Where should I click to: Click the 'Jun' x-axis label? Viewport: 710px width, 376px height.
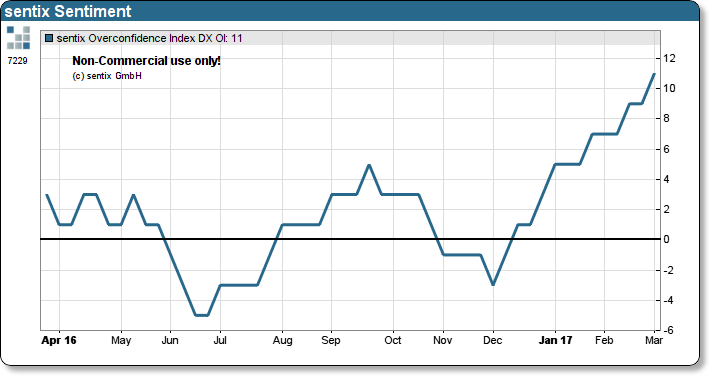[170, 340]
